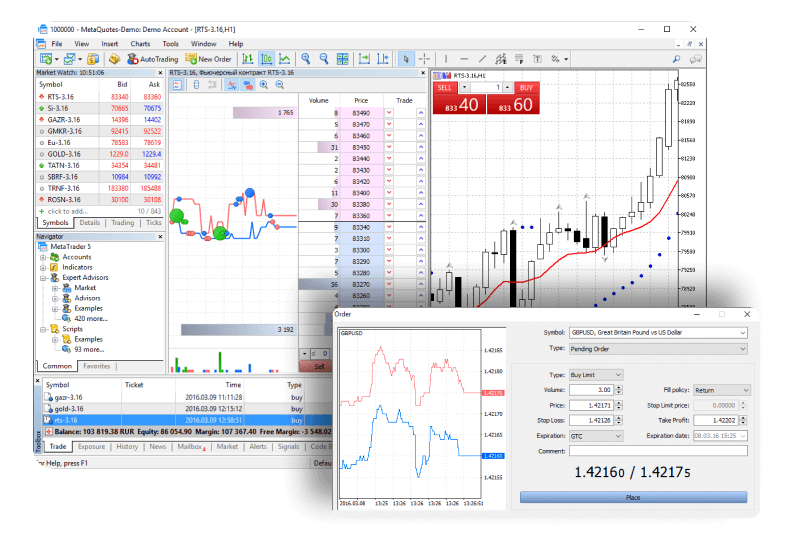The image size is (800, 550).
Task: Click the chat bubbles icon
Action: point(695,59)
